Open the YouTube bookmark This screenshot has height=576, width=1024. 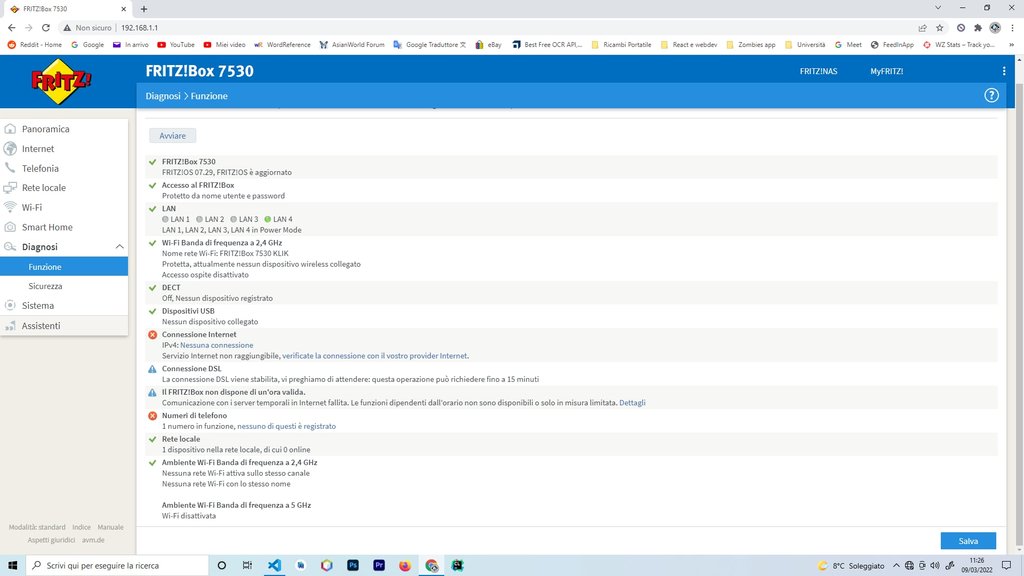tap(175, 44)
